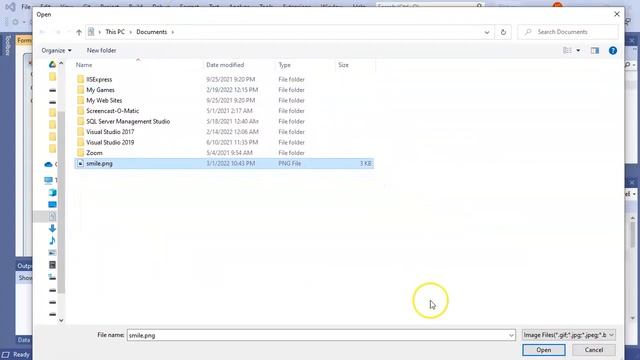Toggle the preview pane icon
Image resolution: width=640 pixels, height=360 pixels.
pos(595,51)
